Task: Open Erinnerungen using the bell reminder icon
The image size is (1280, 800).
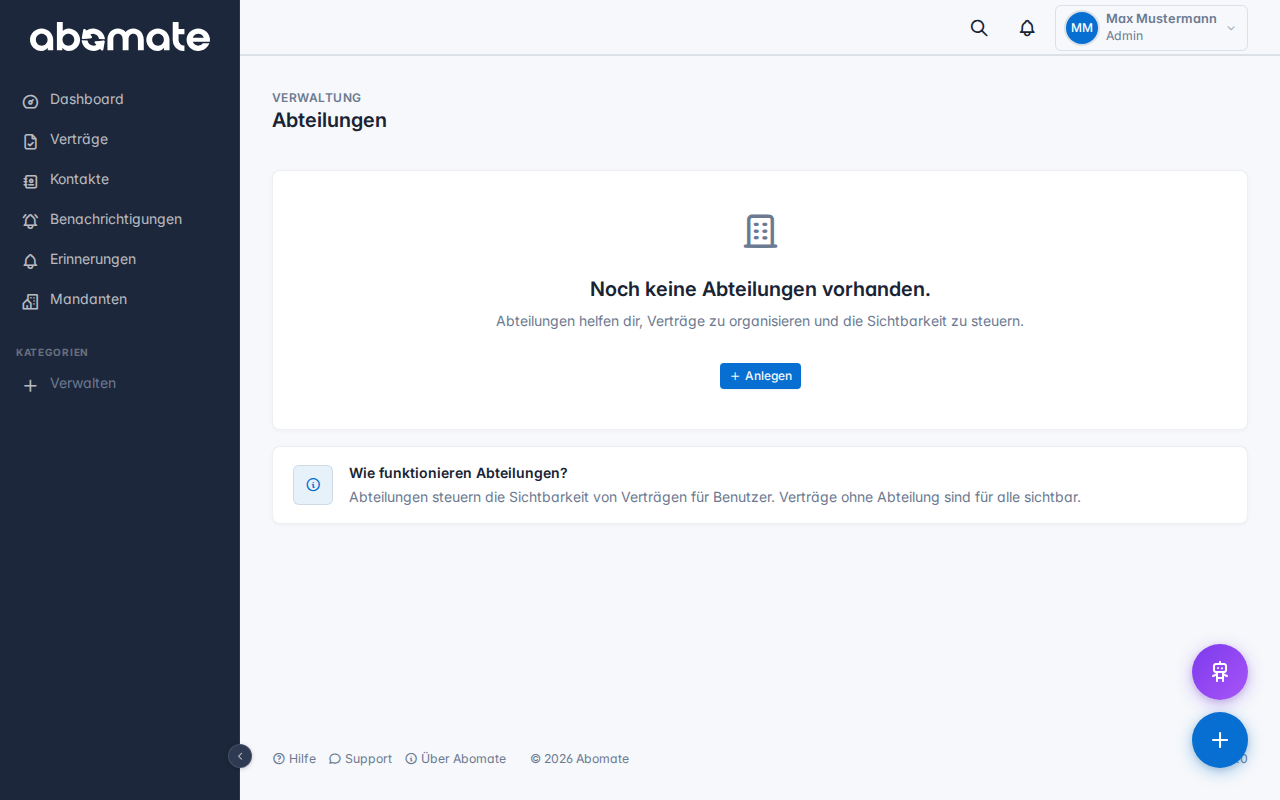Action: (x=30, y=260)
